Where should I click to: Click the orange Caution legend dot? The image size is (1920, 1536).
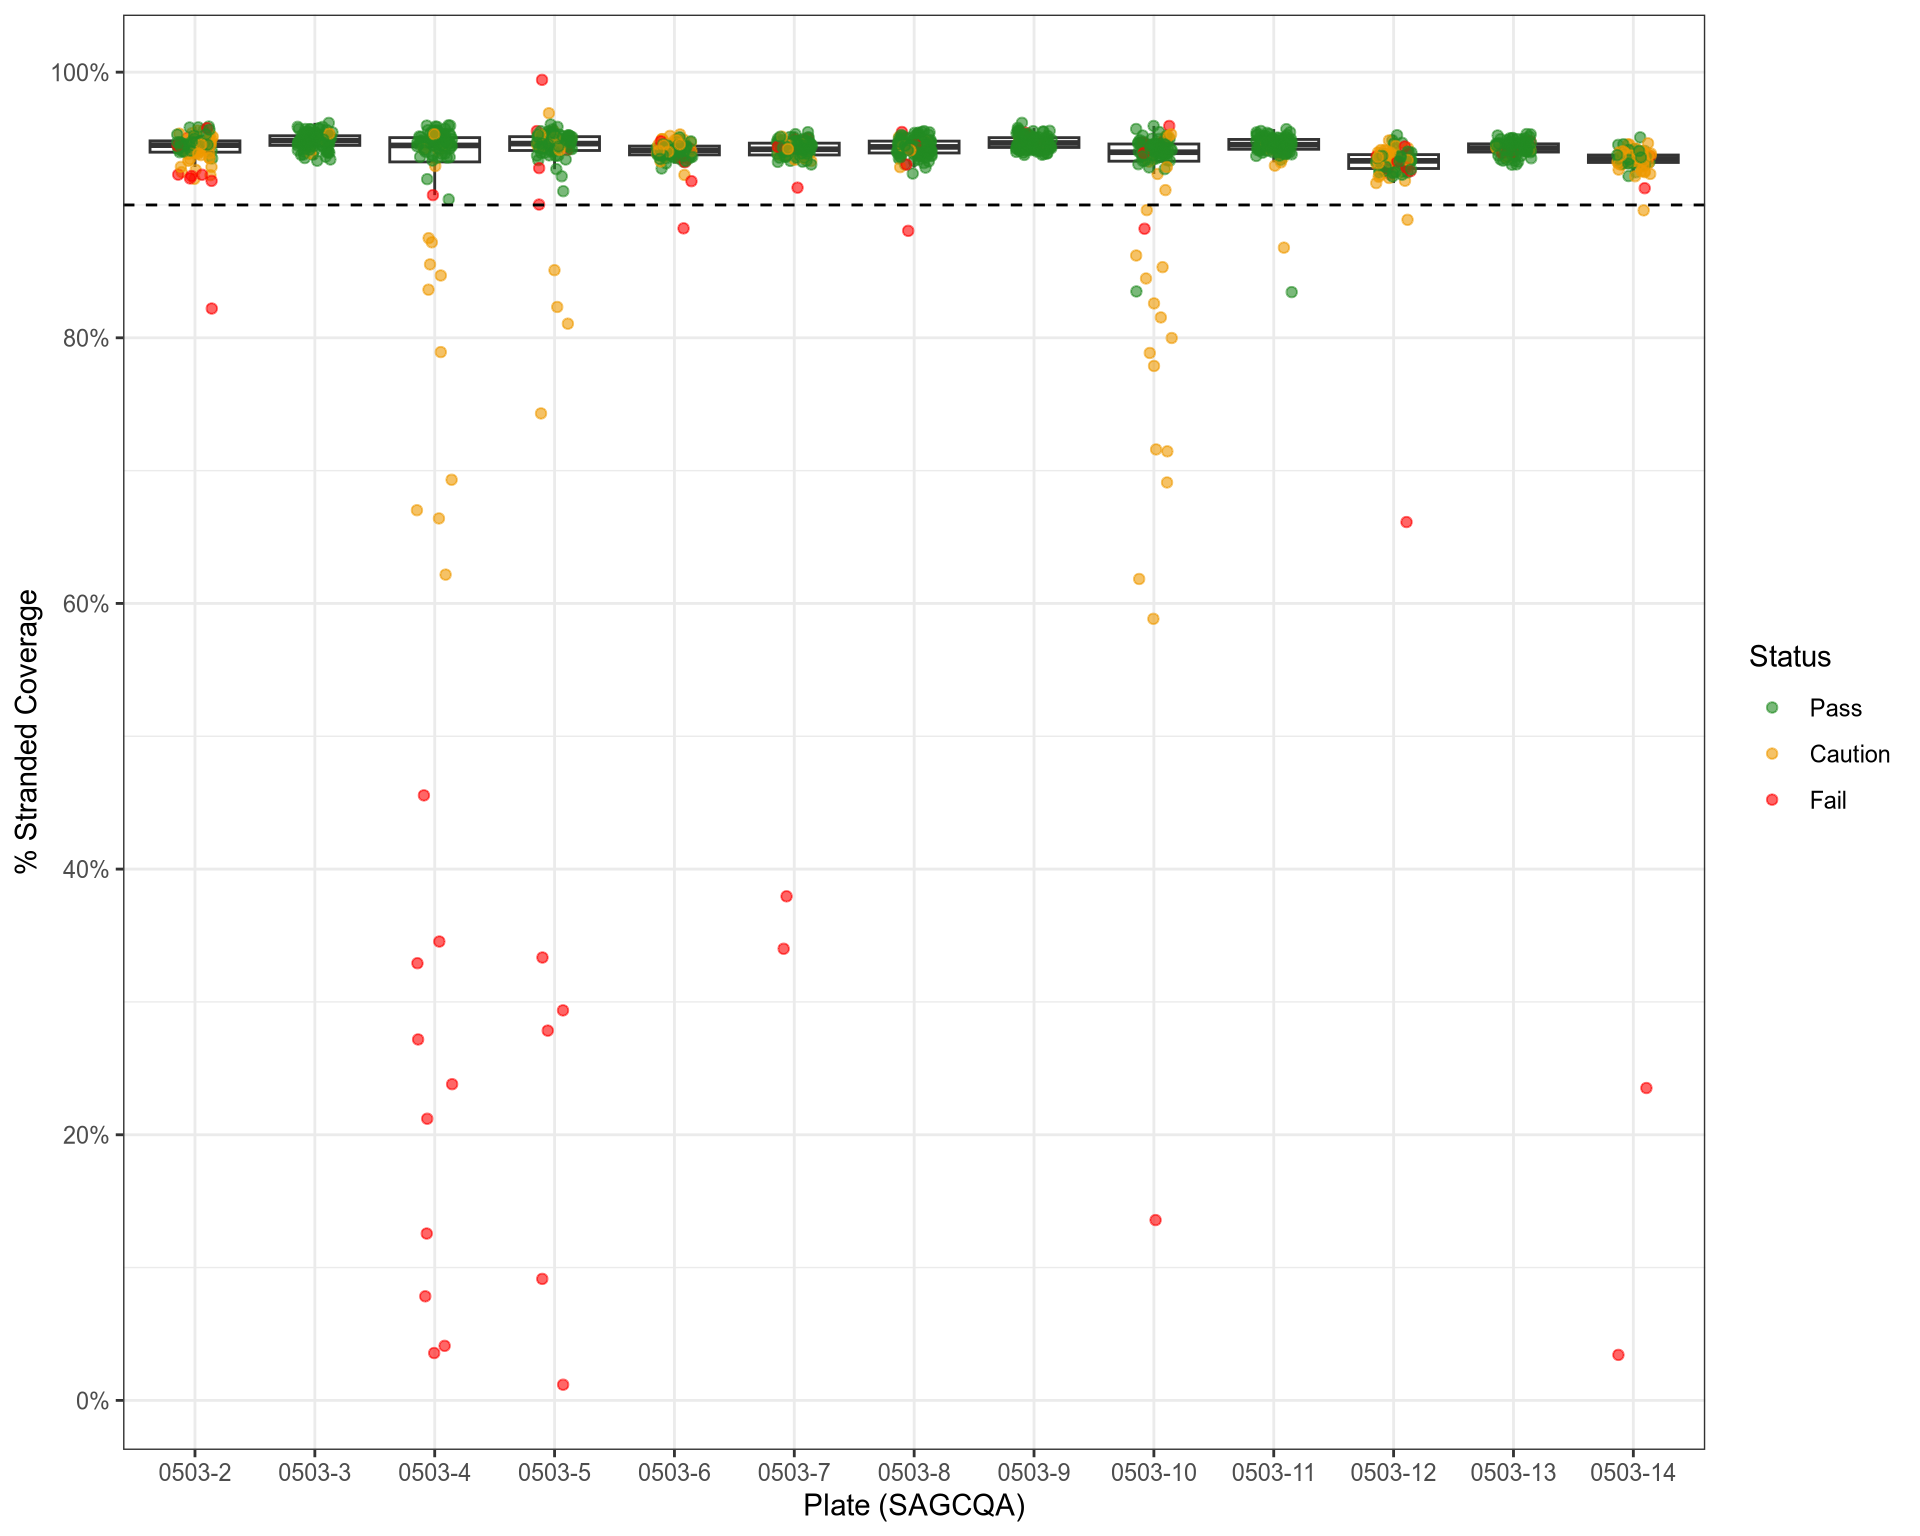click(1772, 754)
